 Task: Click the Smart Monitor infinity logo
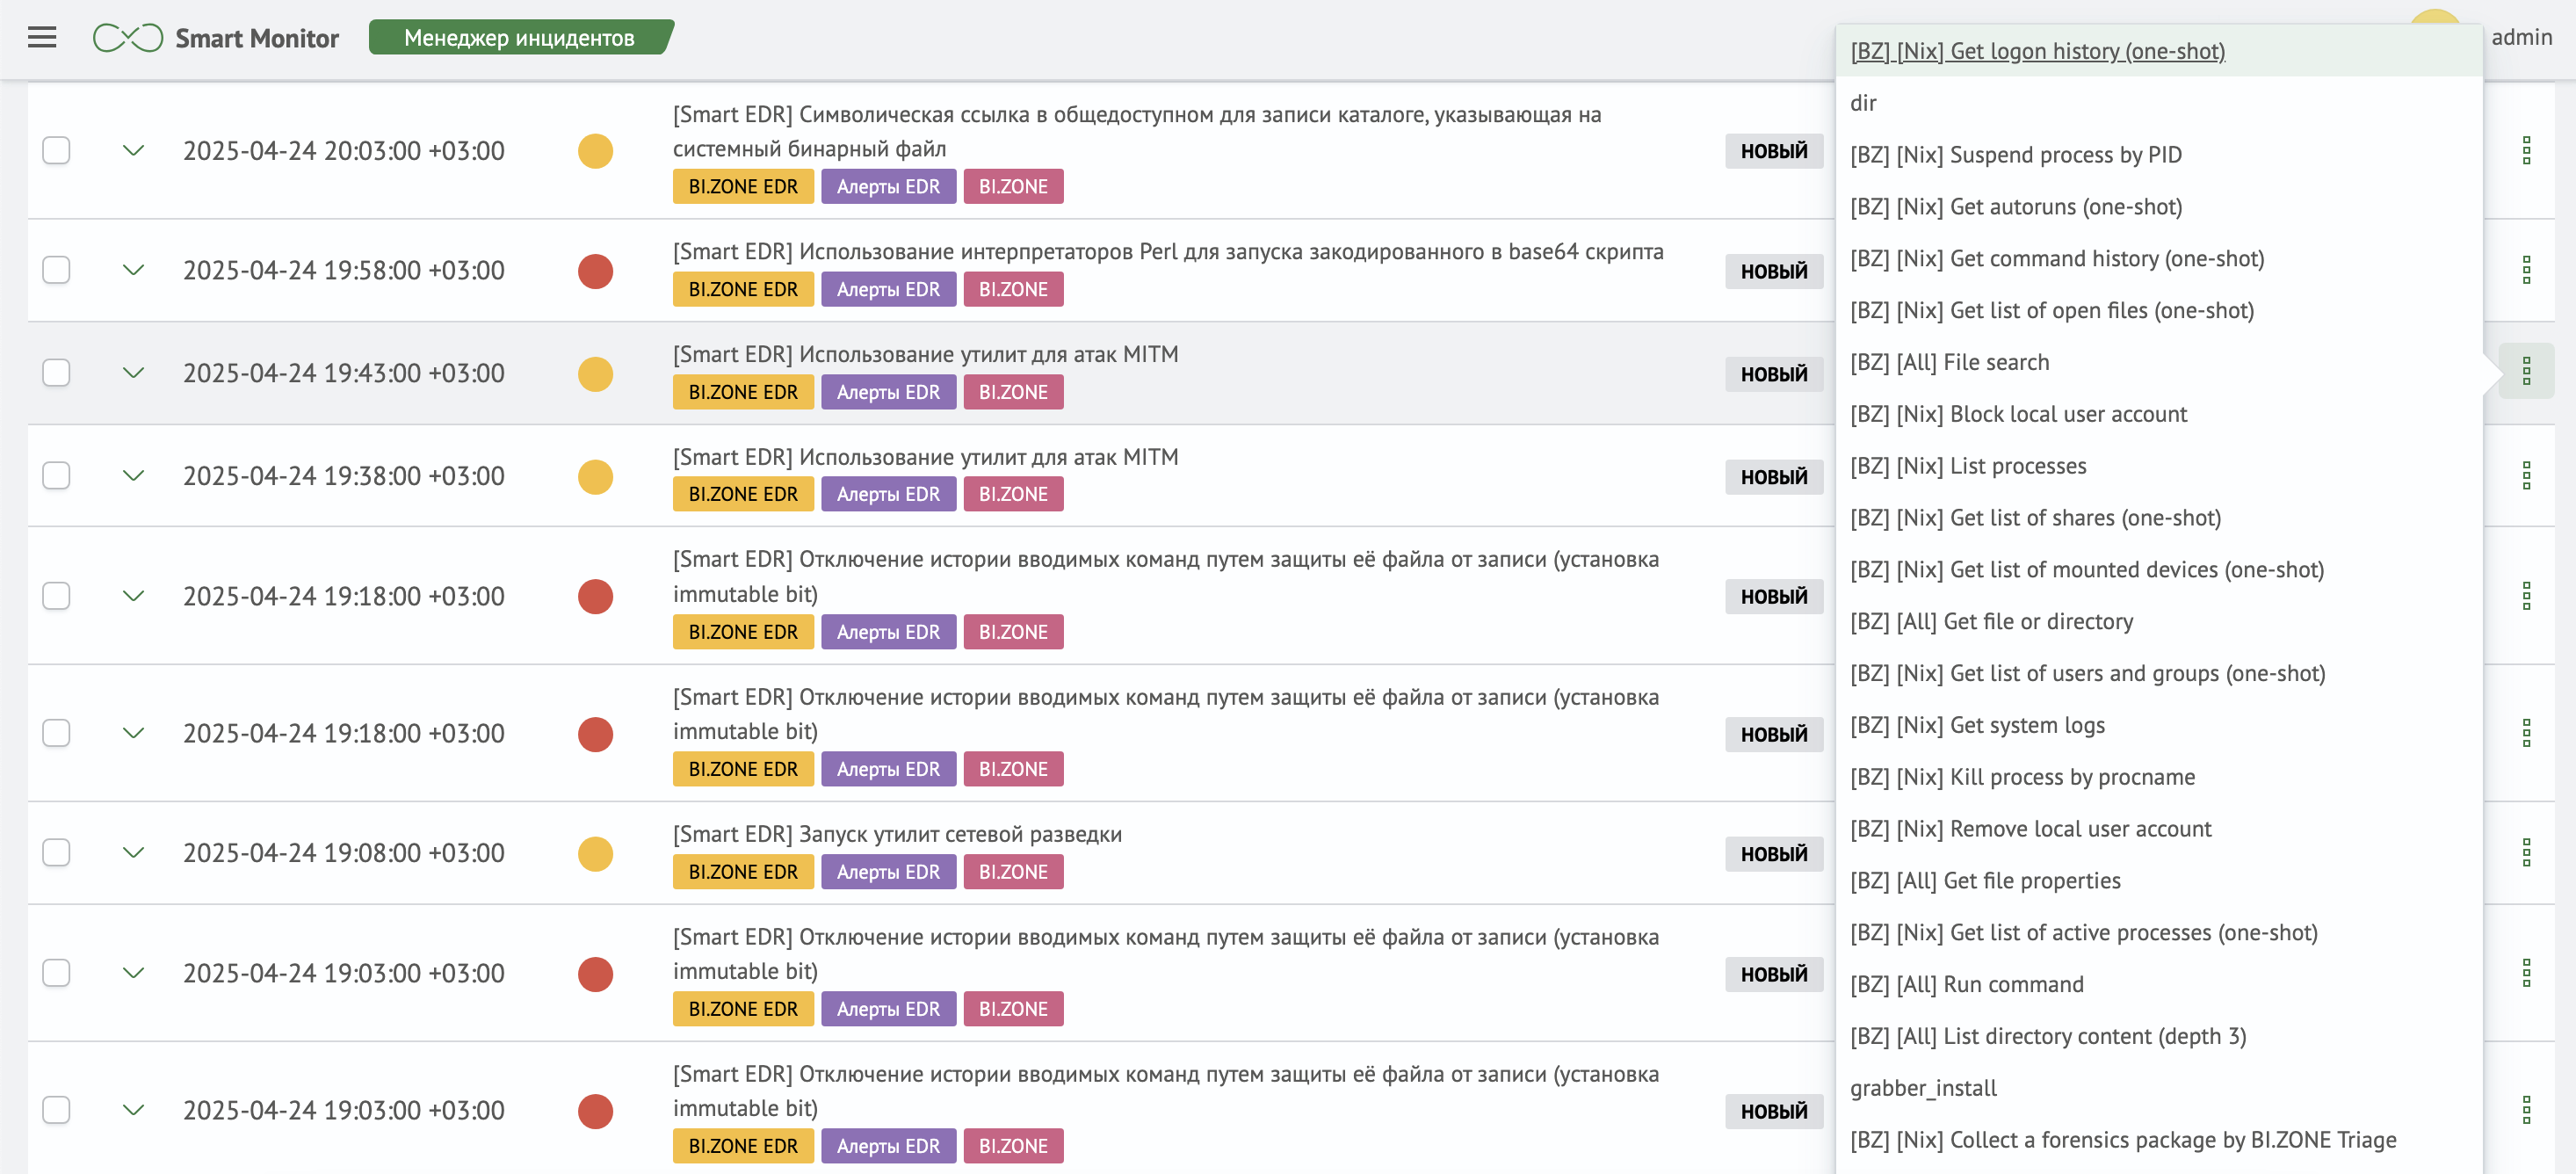click(x=127, y=38)
